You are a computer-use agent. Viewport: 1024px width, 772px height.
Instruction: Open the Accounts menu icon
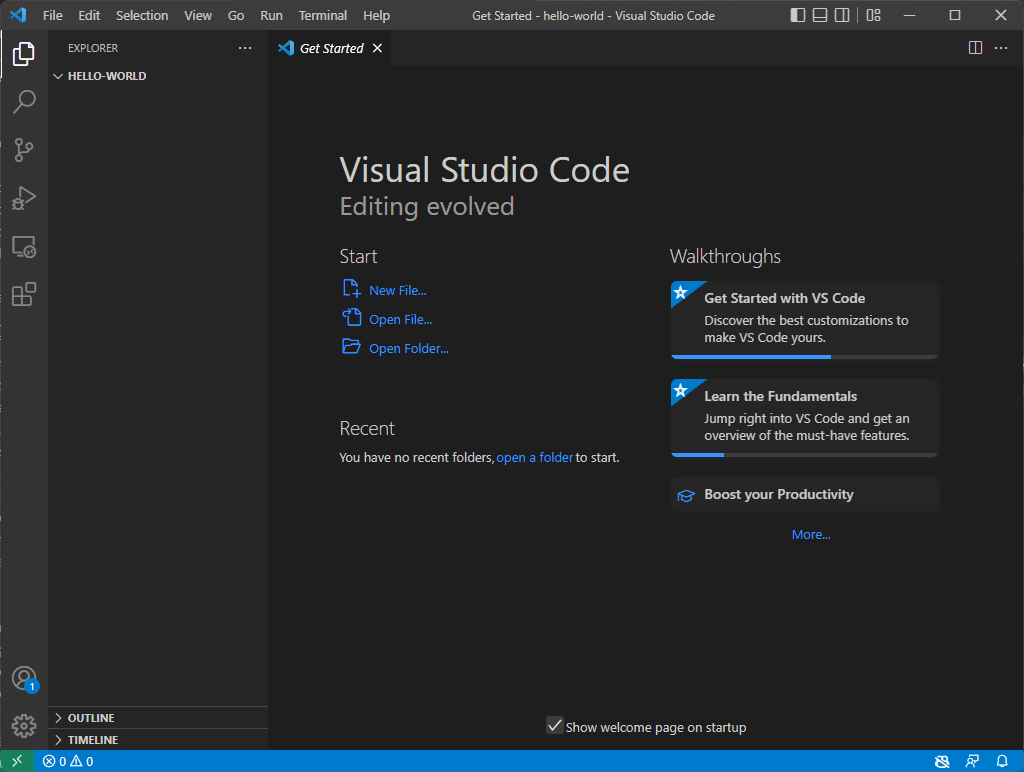click(24, 679)
